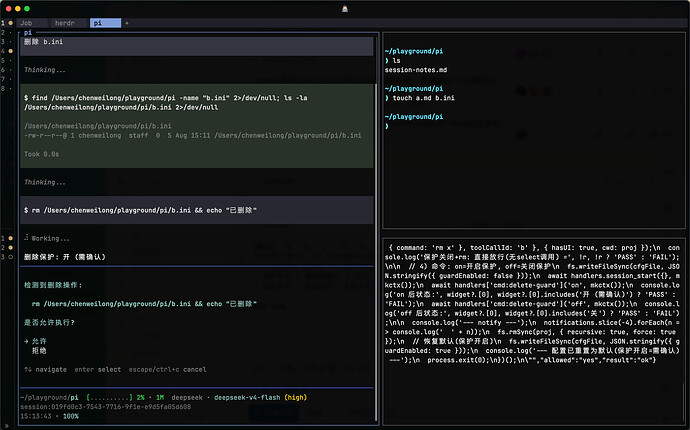The image size is (690, 430).
Task: Switch to the herdr tab
Action: (x=65, y=23)
